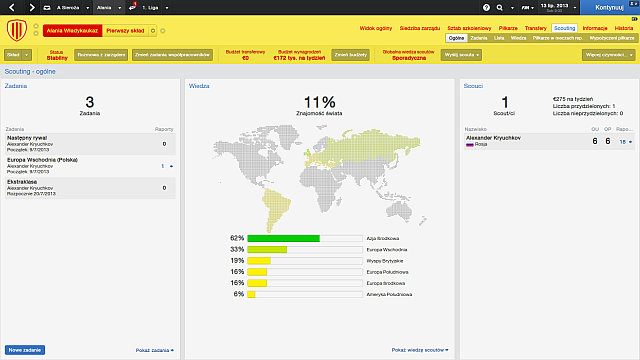Open the Siedziba zarządu tab

point(420,28)
